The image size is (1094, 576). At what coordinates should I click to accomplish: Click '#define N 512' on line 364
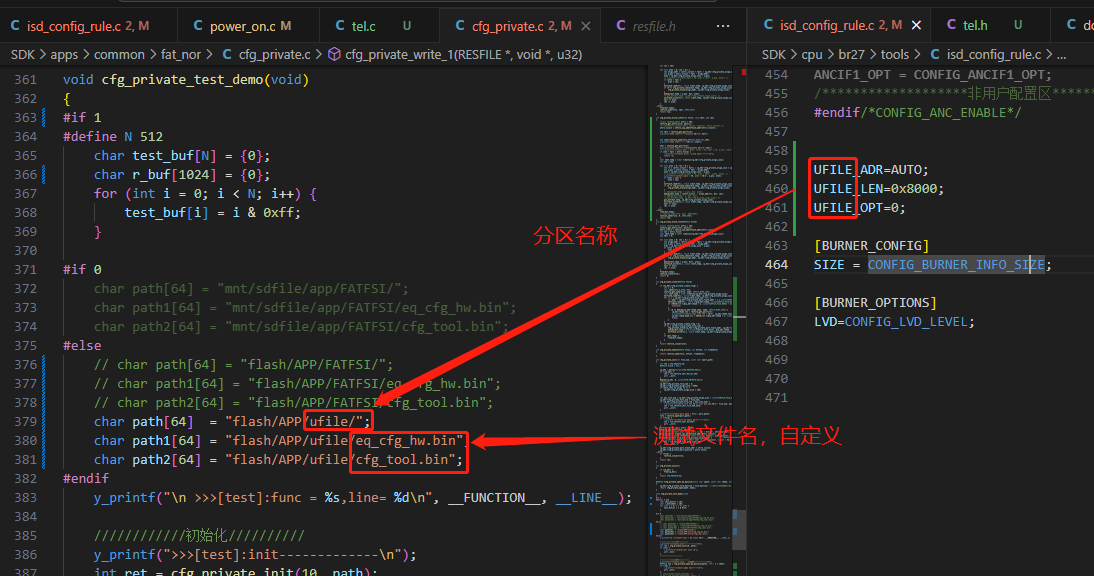pyautogui.click(x=113, y=137)
